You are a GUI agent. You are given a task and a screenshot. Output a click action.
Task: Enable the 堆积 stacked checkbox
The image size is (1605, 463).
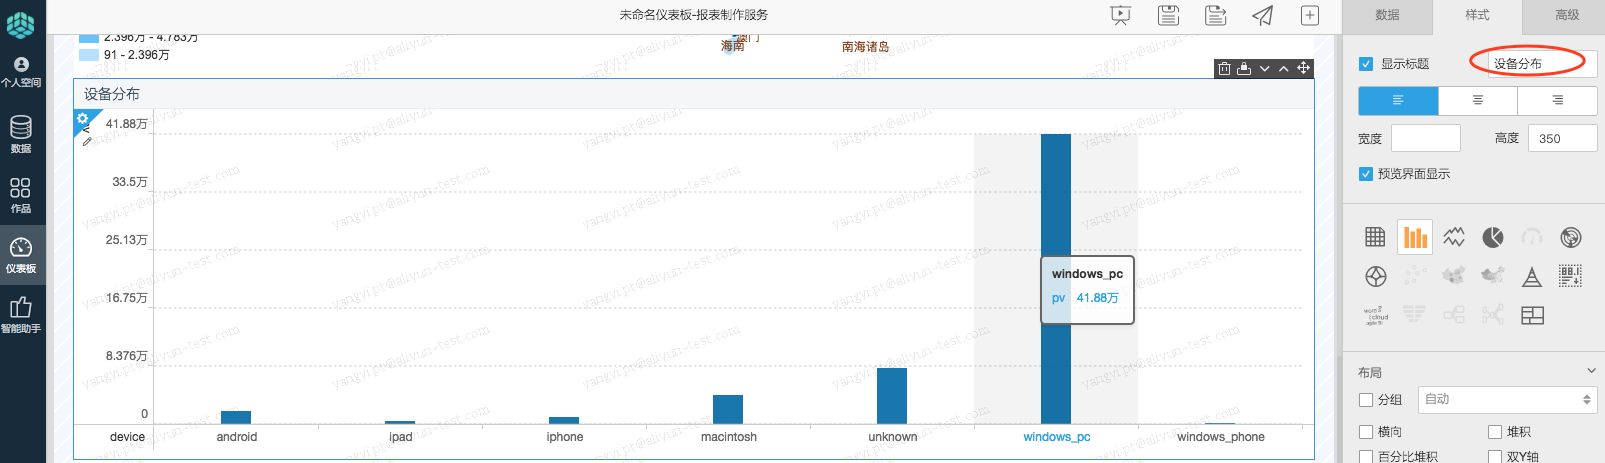[1495, 432]
